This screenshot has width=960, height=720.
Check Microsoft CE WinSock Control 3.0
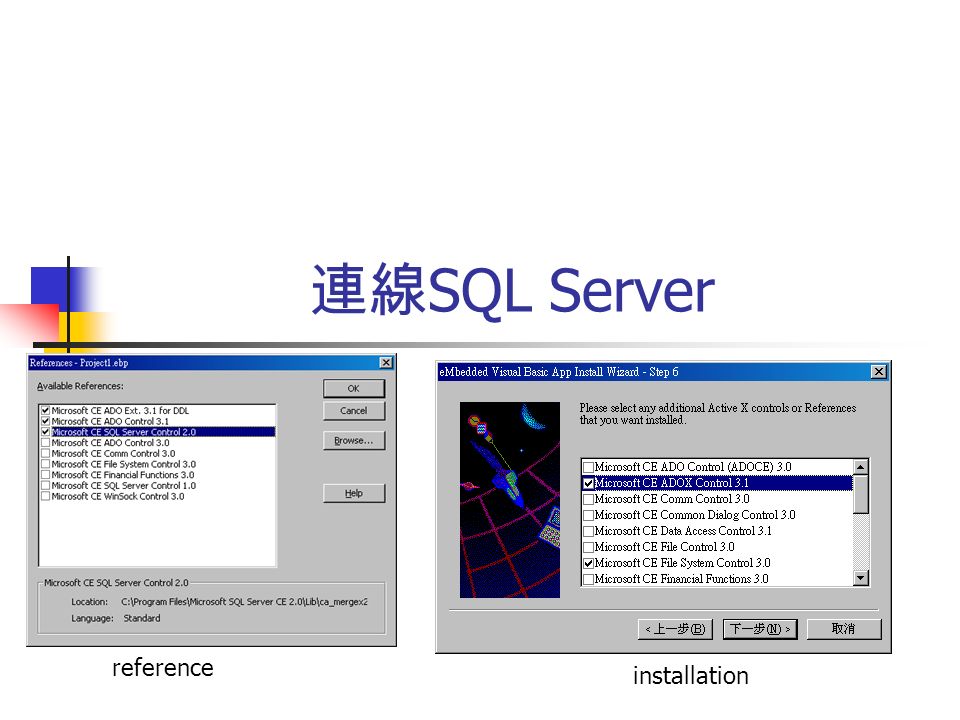point(45,497)
